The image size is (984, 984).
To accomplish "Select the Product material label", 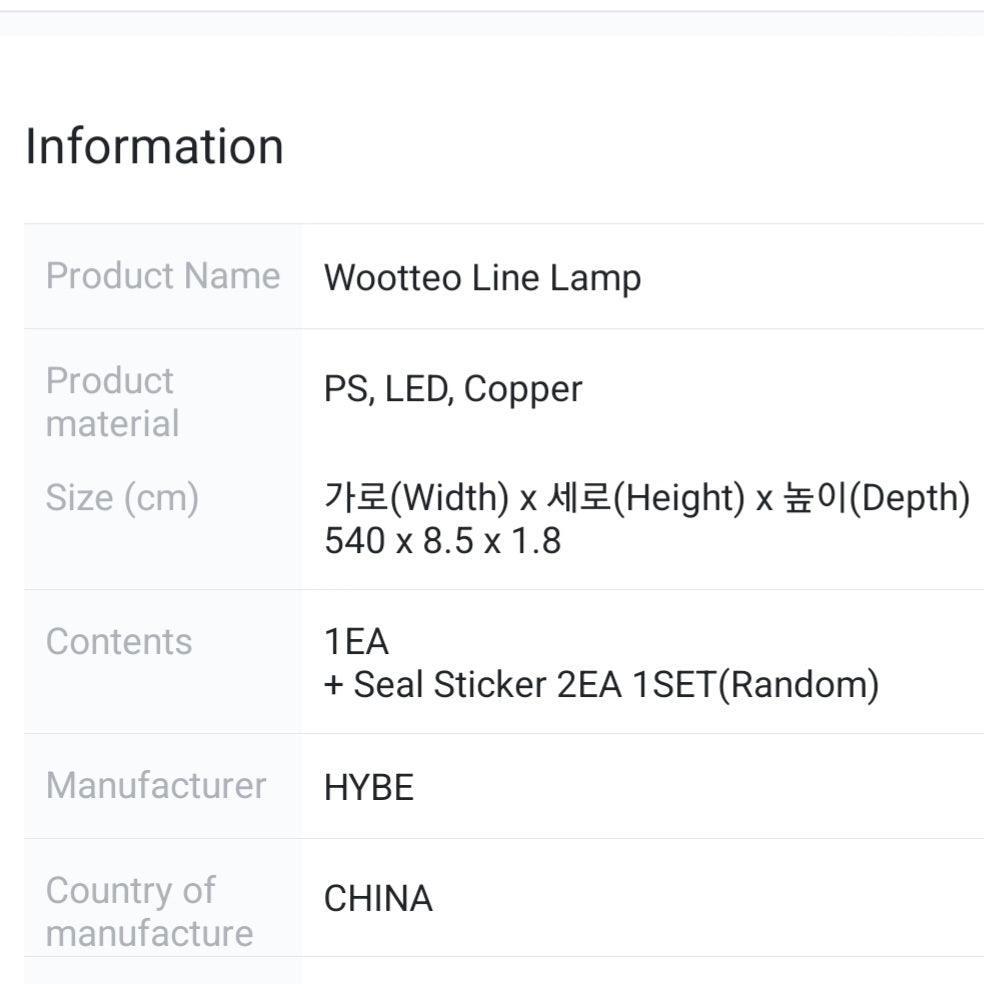I will pos(112,402).
